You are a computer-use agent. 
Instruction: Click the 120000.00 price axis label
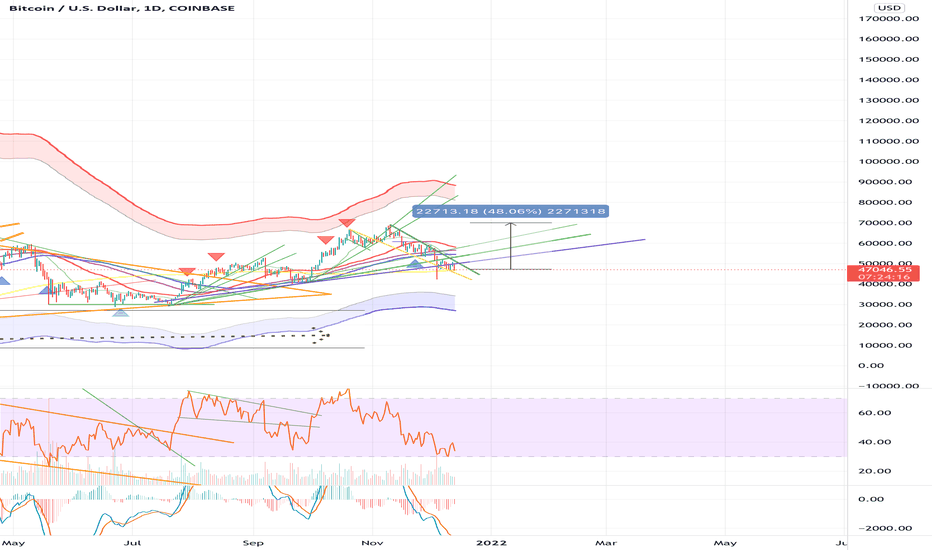point(889,121)
